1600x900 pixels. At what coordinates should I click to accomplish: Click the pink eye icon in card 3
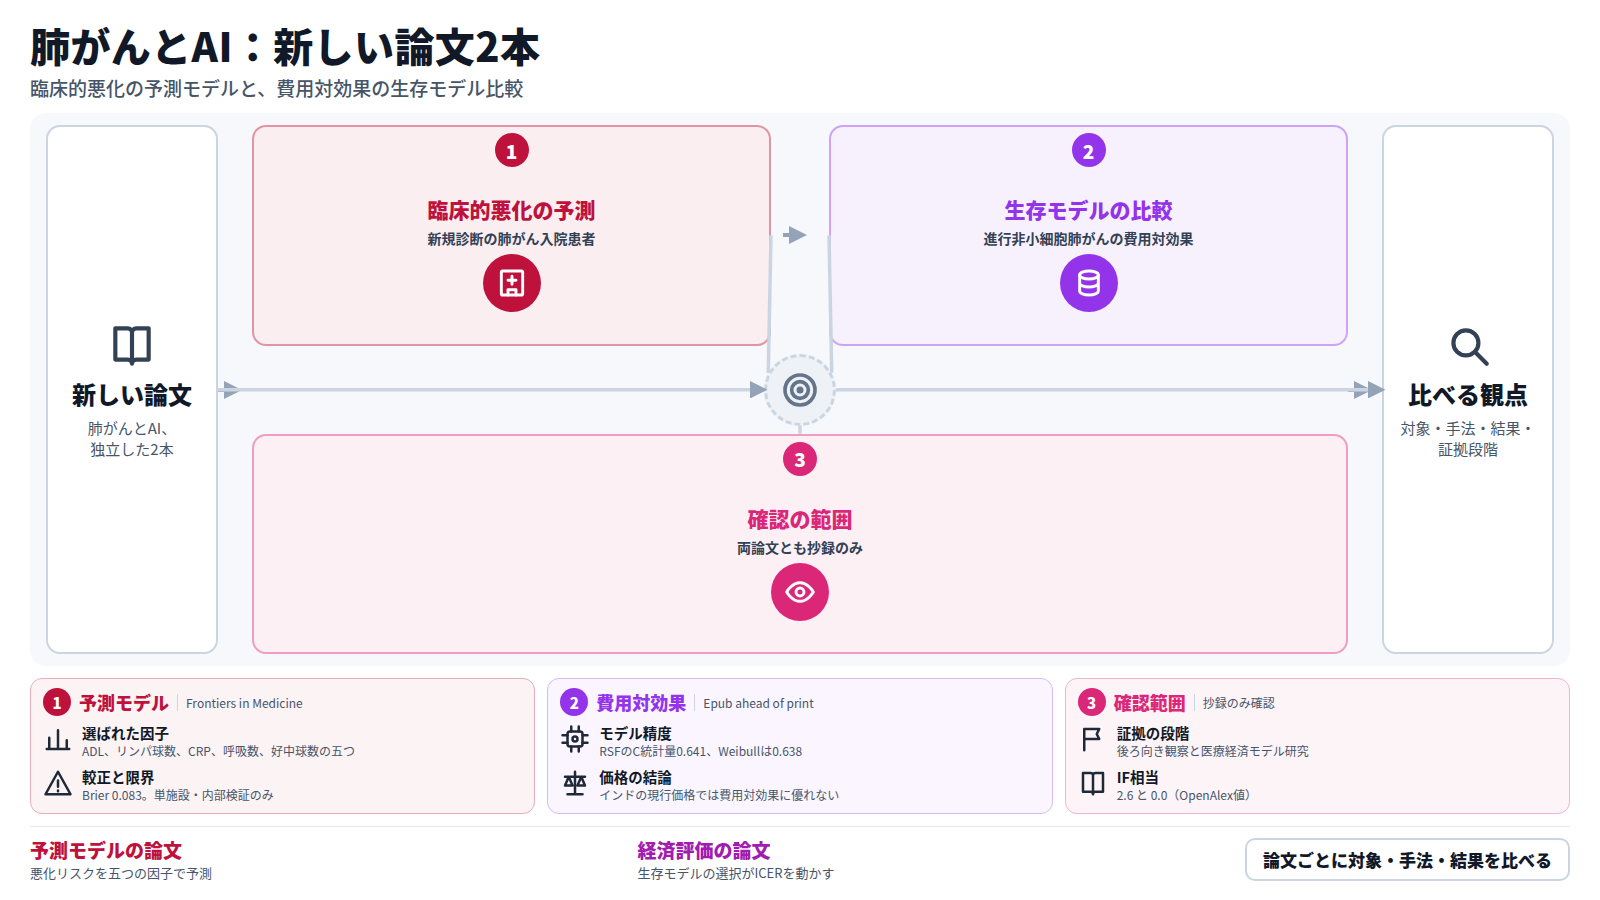[800, 592]
